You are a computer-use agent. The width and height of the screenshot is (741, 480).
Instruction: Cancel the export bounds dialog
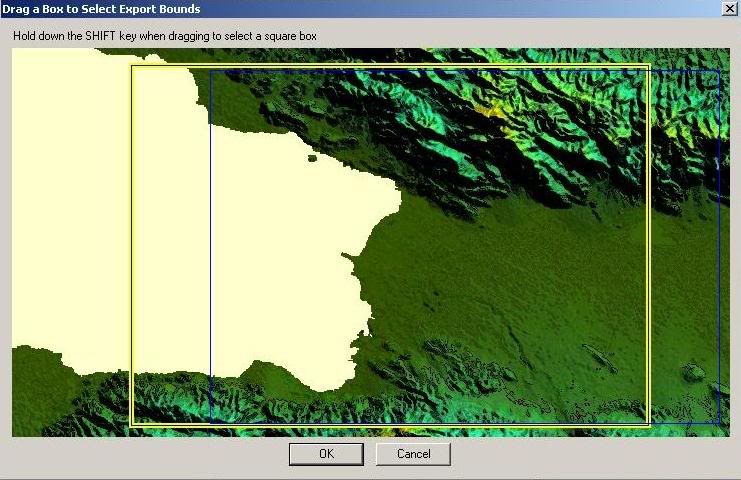414,454
